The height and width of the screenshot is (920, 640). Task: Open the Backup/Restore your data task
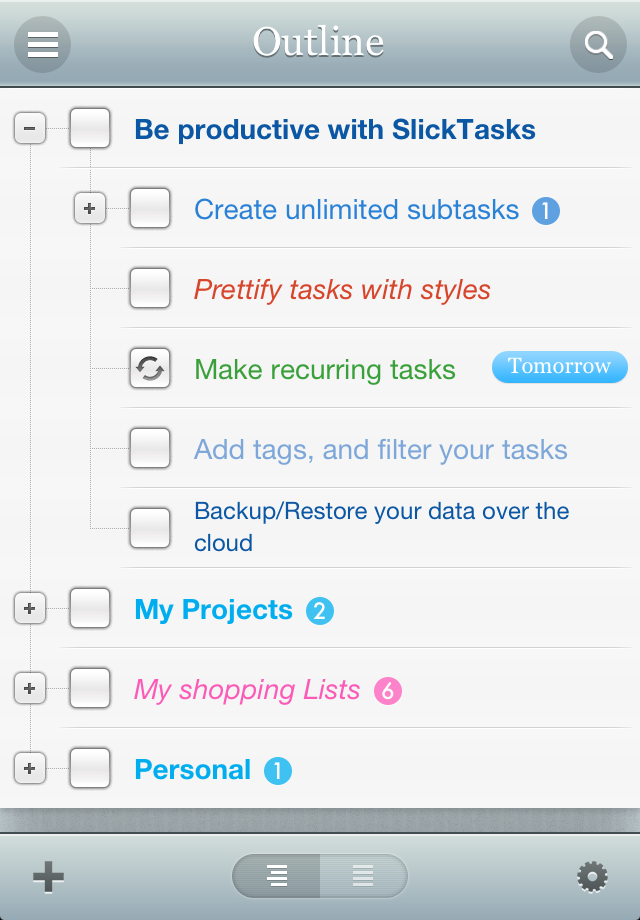click(x=381, y=527)
